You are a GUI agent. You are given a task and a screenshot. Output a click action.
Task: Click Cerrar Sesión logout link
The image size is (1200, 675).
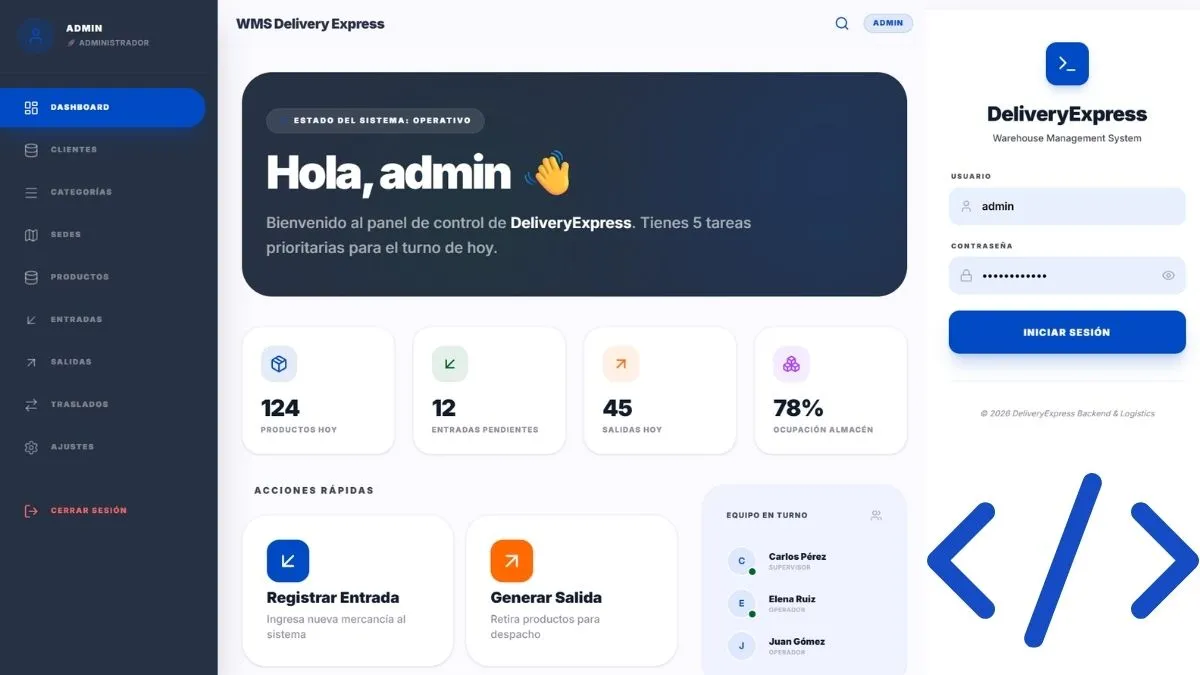[x=76, y=511]
